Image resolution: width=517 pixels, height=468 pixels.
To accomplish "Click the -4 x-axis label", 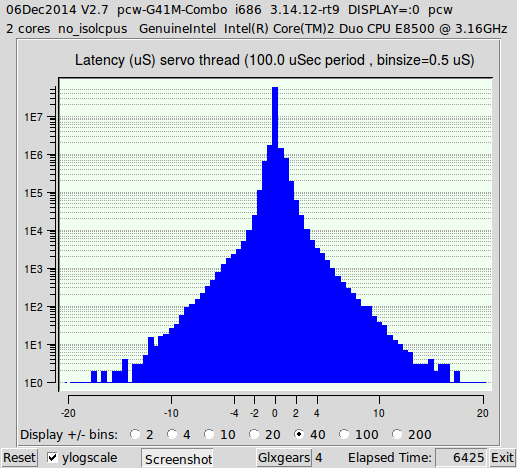I will pyautogui.click(x=234, y=413).
